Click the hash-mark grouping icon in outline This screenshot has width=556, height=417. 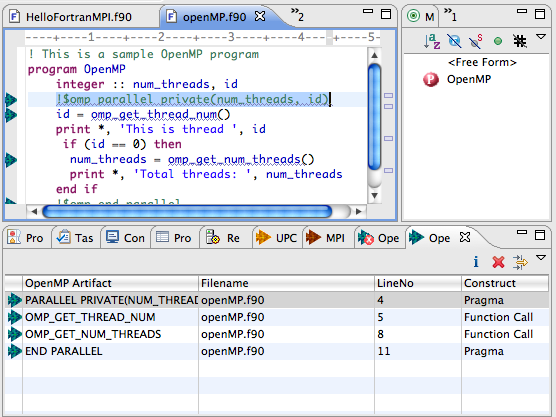coord(520,41)
